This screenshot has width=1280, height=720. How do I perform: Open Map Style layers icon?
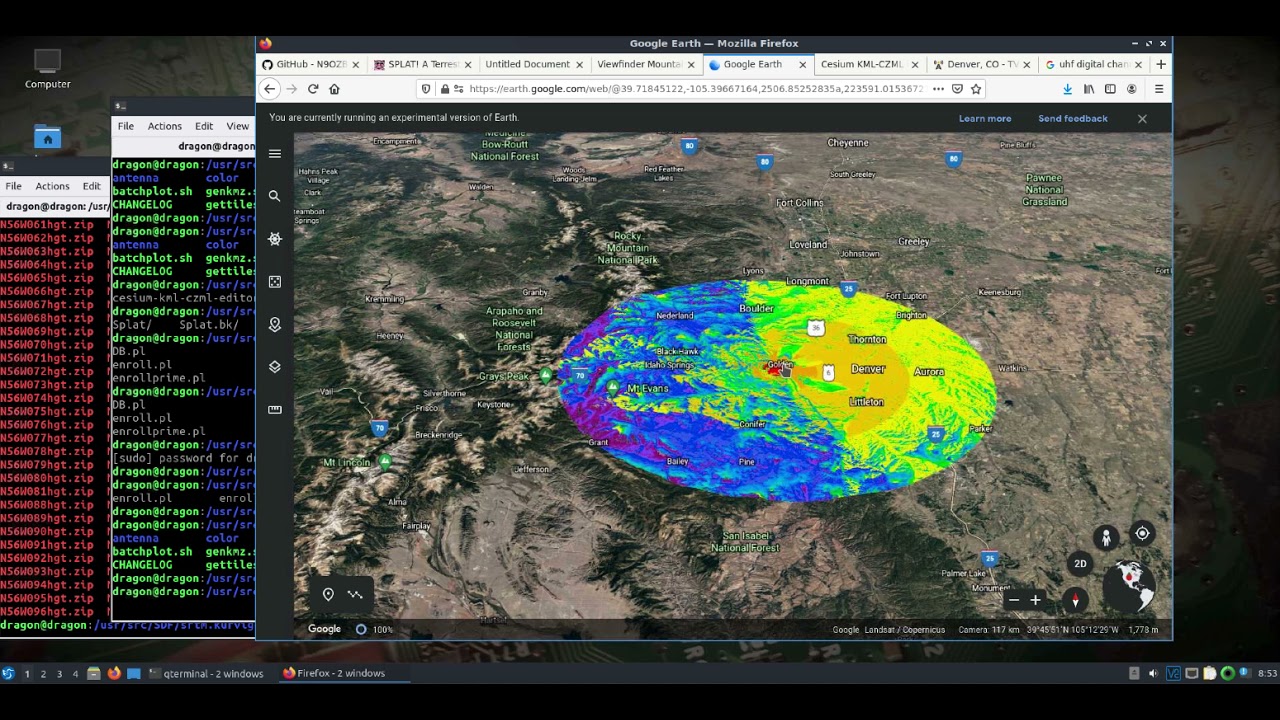[275, 367]
